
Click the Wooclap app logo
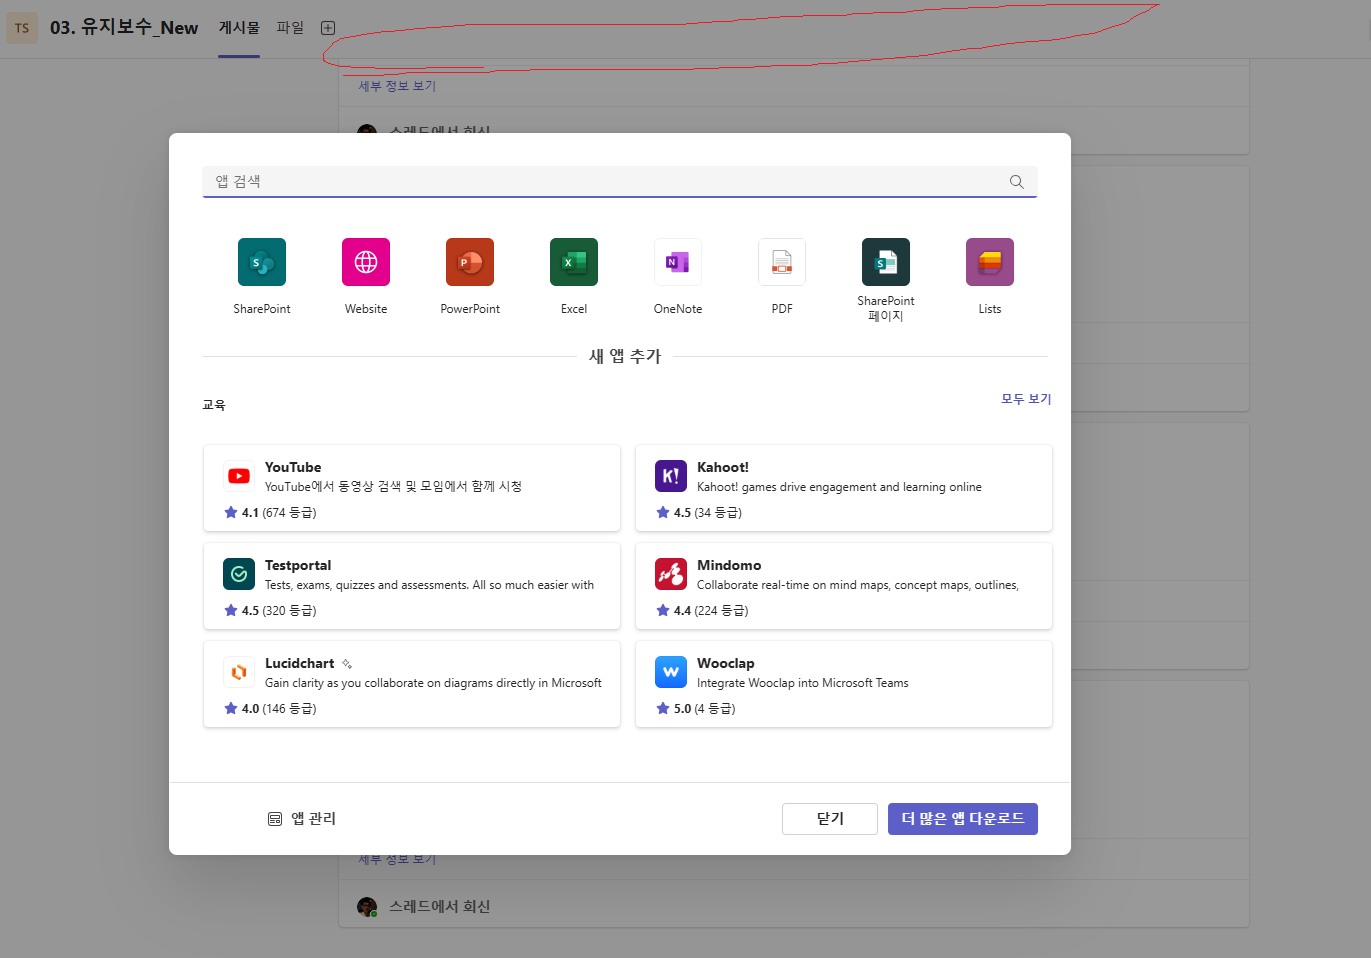[671, 672]
